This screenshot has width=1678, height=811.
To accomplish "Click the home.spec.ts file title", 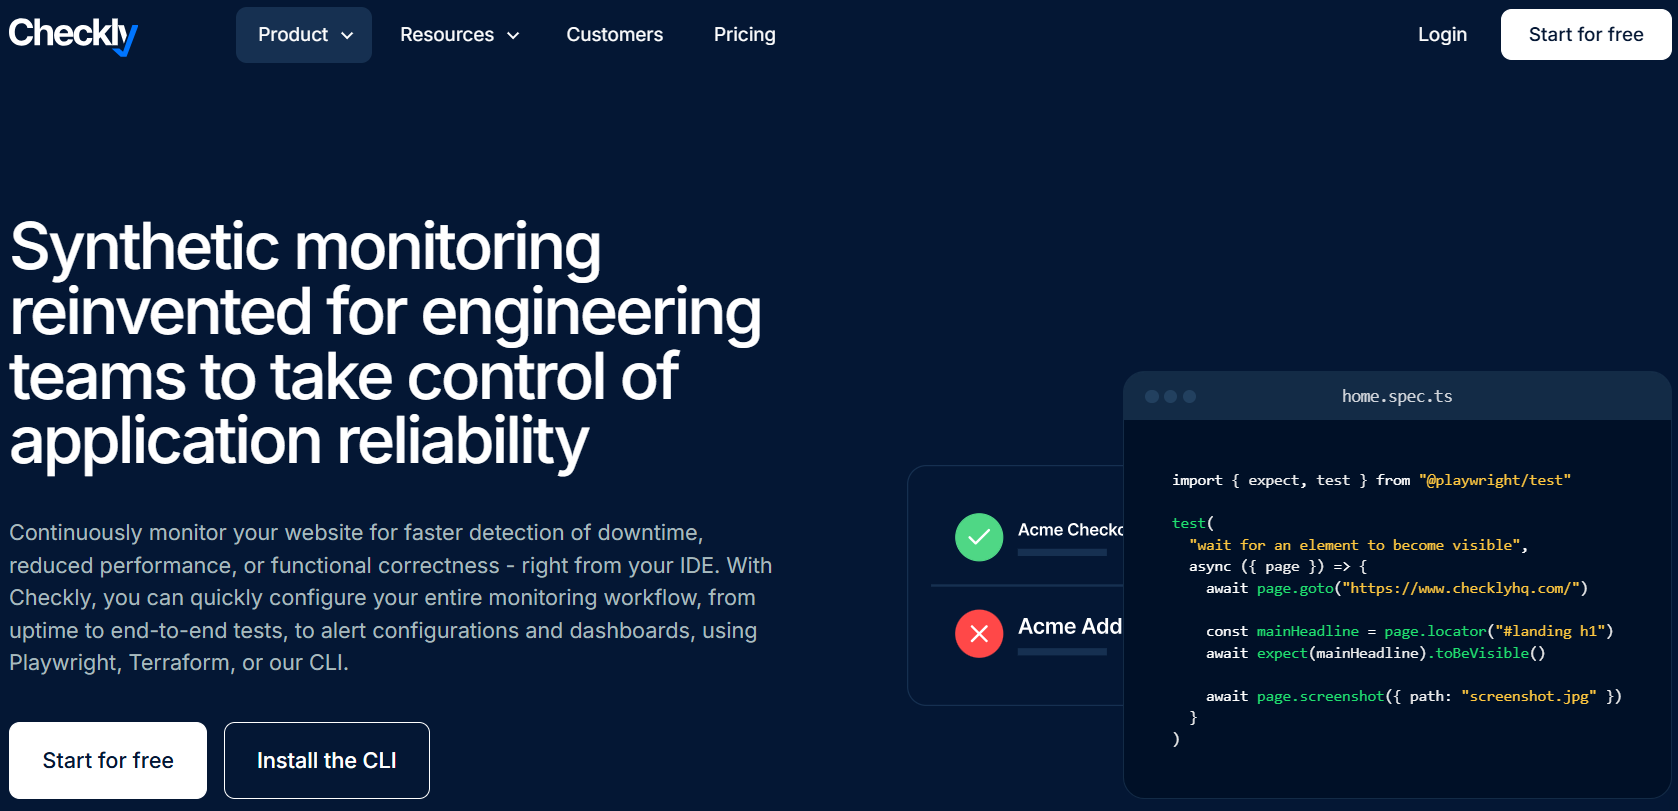I will pyautogui.click(x=1397, y=397).
